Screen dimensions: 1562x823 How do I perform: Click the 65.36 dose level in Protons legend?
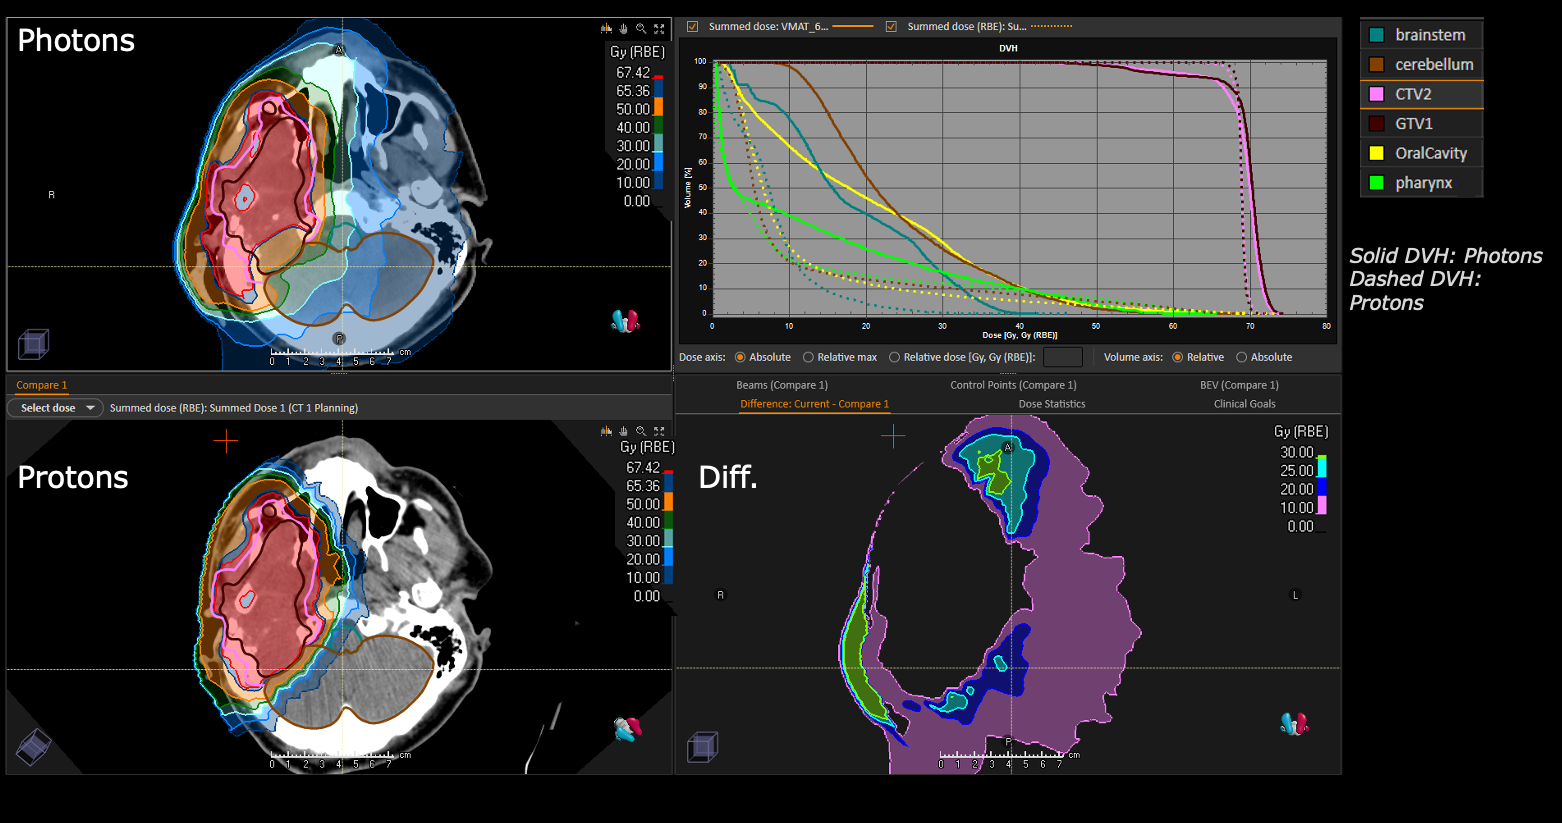tap(643, 486)
